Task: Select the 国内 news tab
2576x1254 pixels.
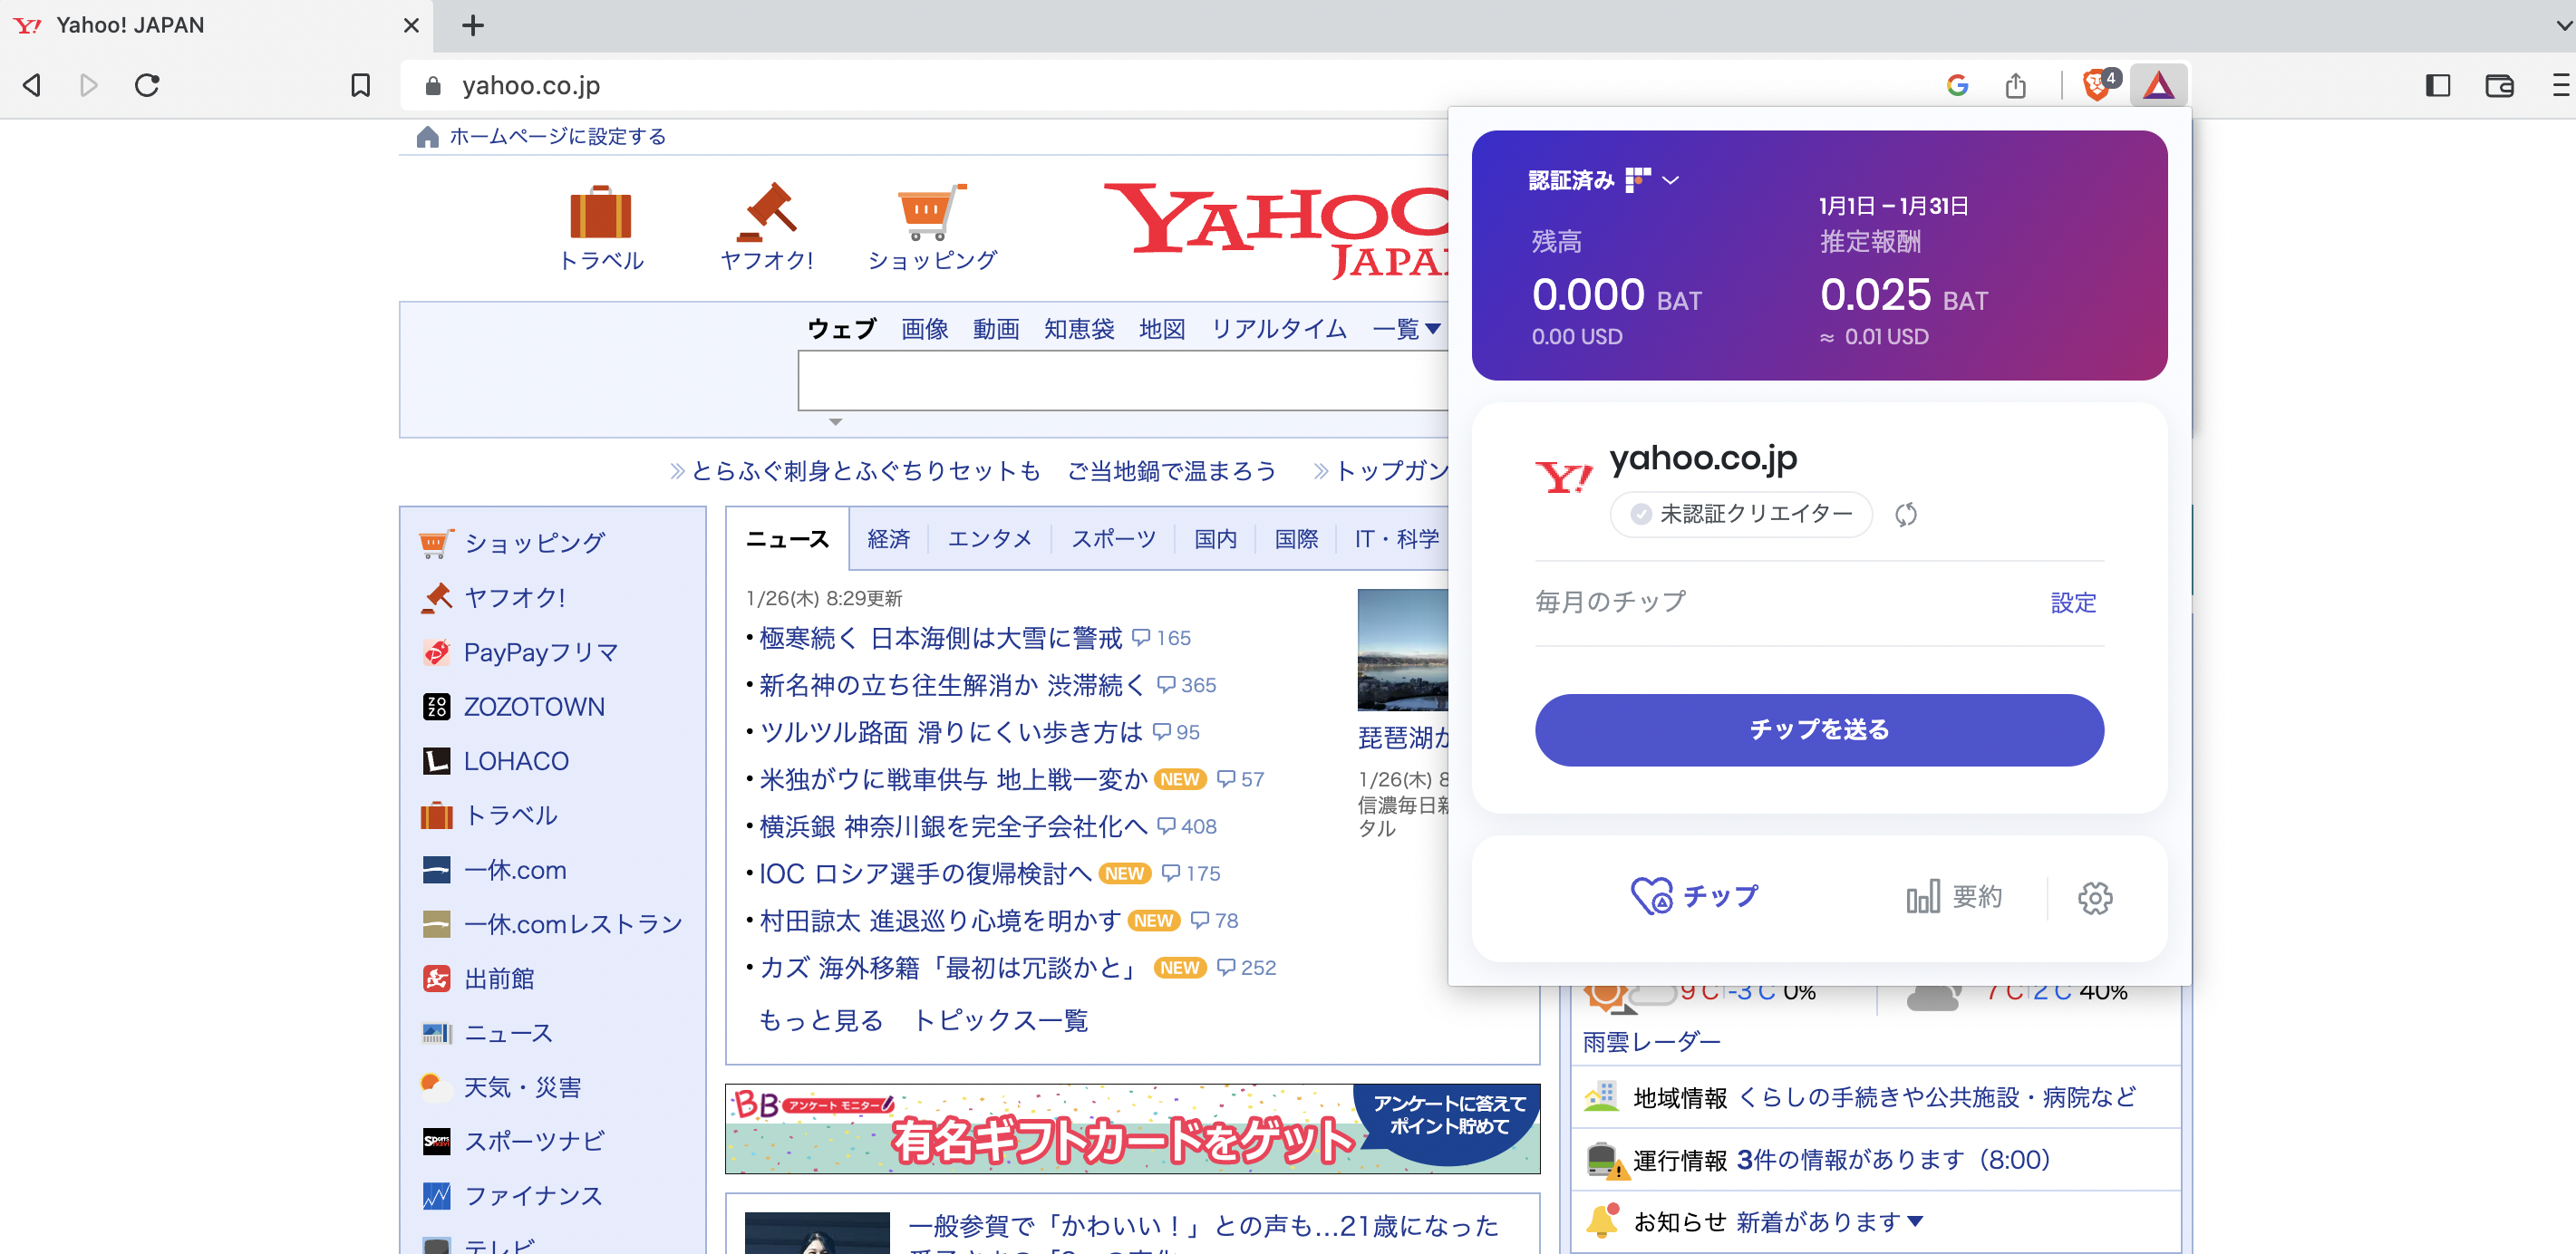Action: pos(1216,539)
